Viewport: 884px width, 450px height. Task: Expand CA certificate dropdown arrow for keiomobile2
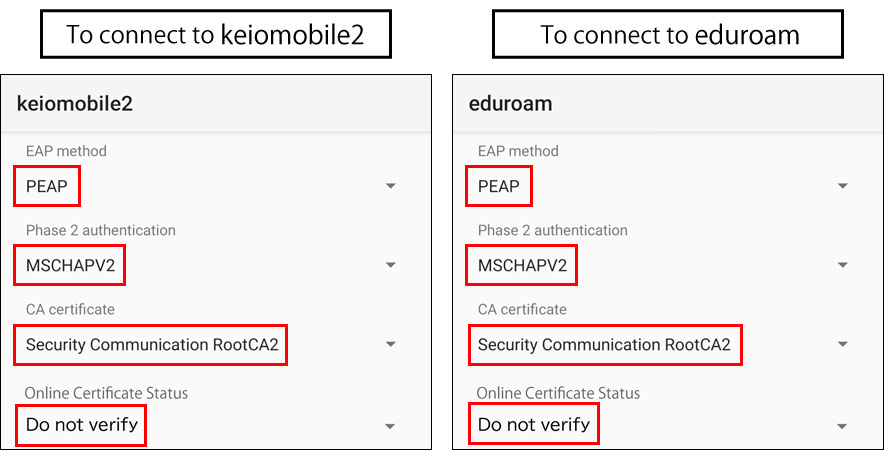391,345
